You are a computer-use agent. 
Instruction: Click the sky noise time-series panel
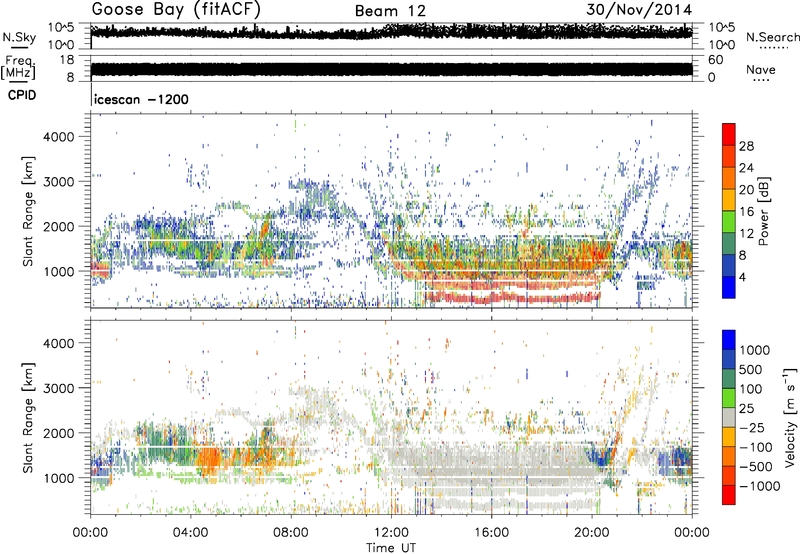[391, 36]
